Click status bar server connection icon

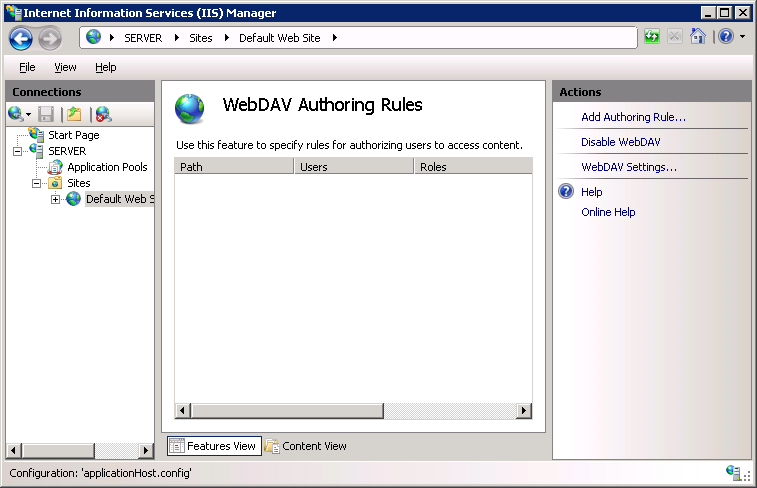733,473
